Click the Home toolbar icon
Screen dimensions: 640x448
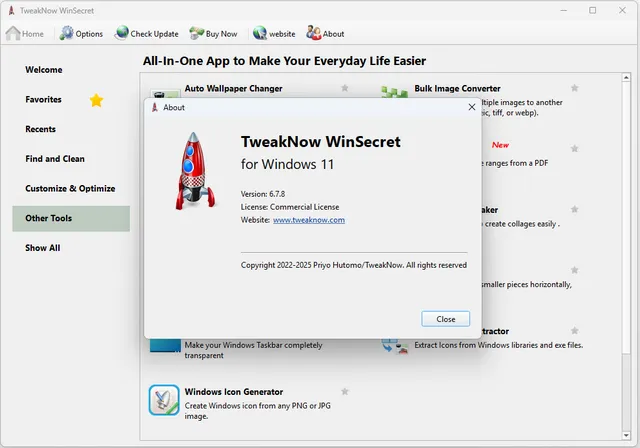click(14, 33)
